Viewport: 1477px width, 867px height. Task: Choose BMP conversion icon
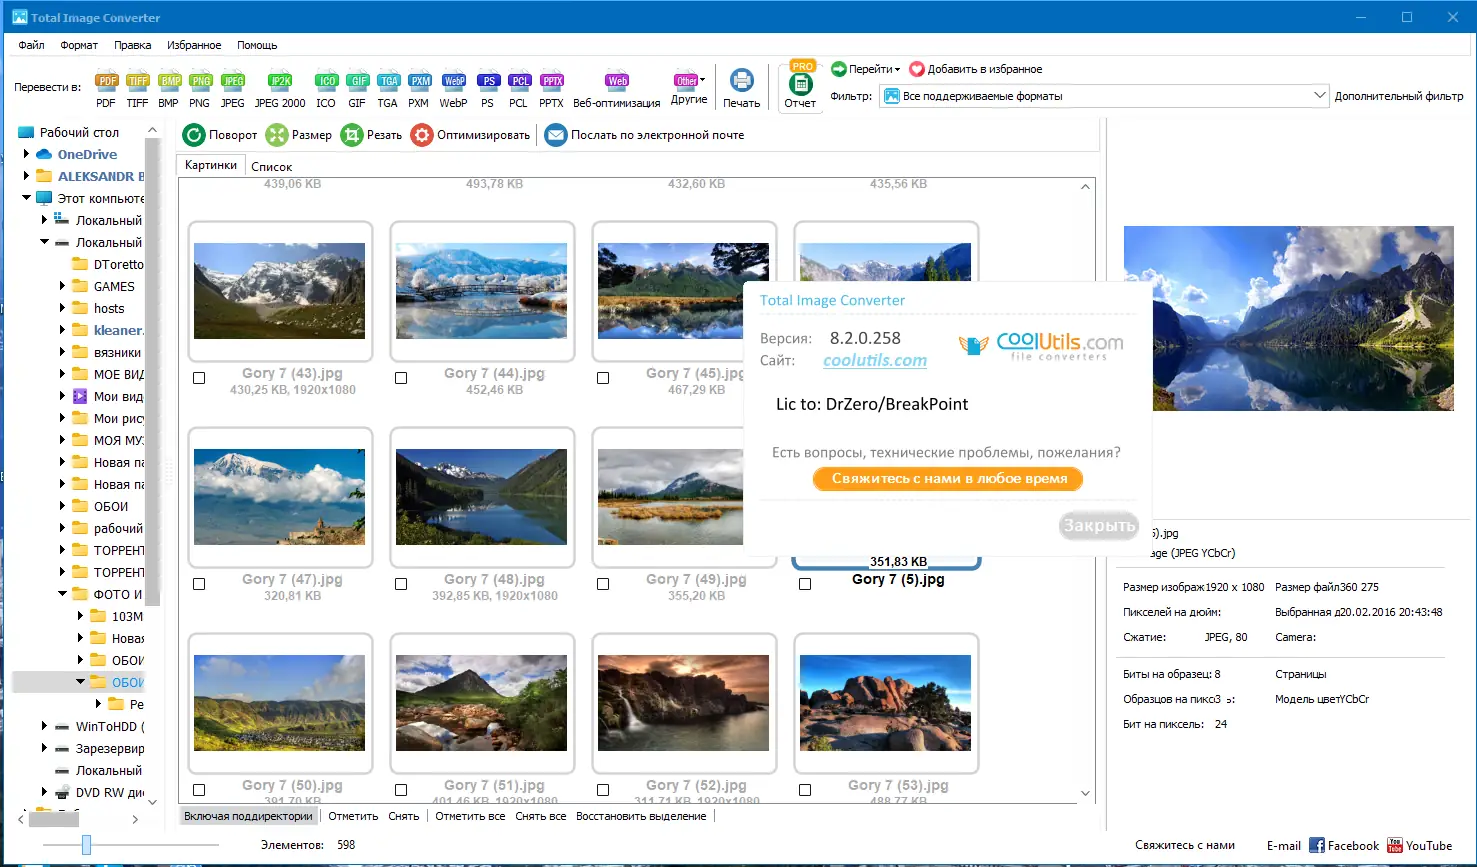[169, 88]
